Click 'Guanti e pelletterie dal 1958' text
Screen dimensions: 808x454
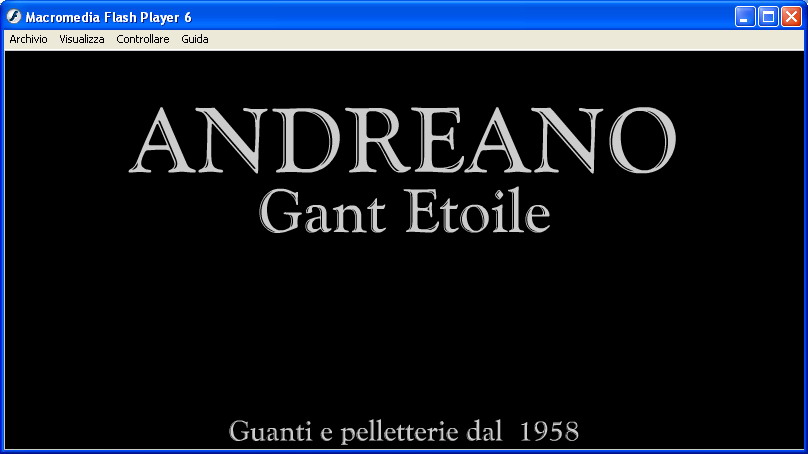pyautogui.click(x=404, y=431)
